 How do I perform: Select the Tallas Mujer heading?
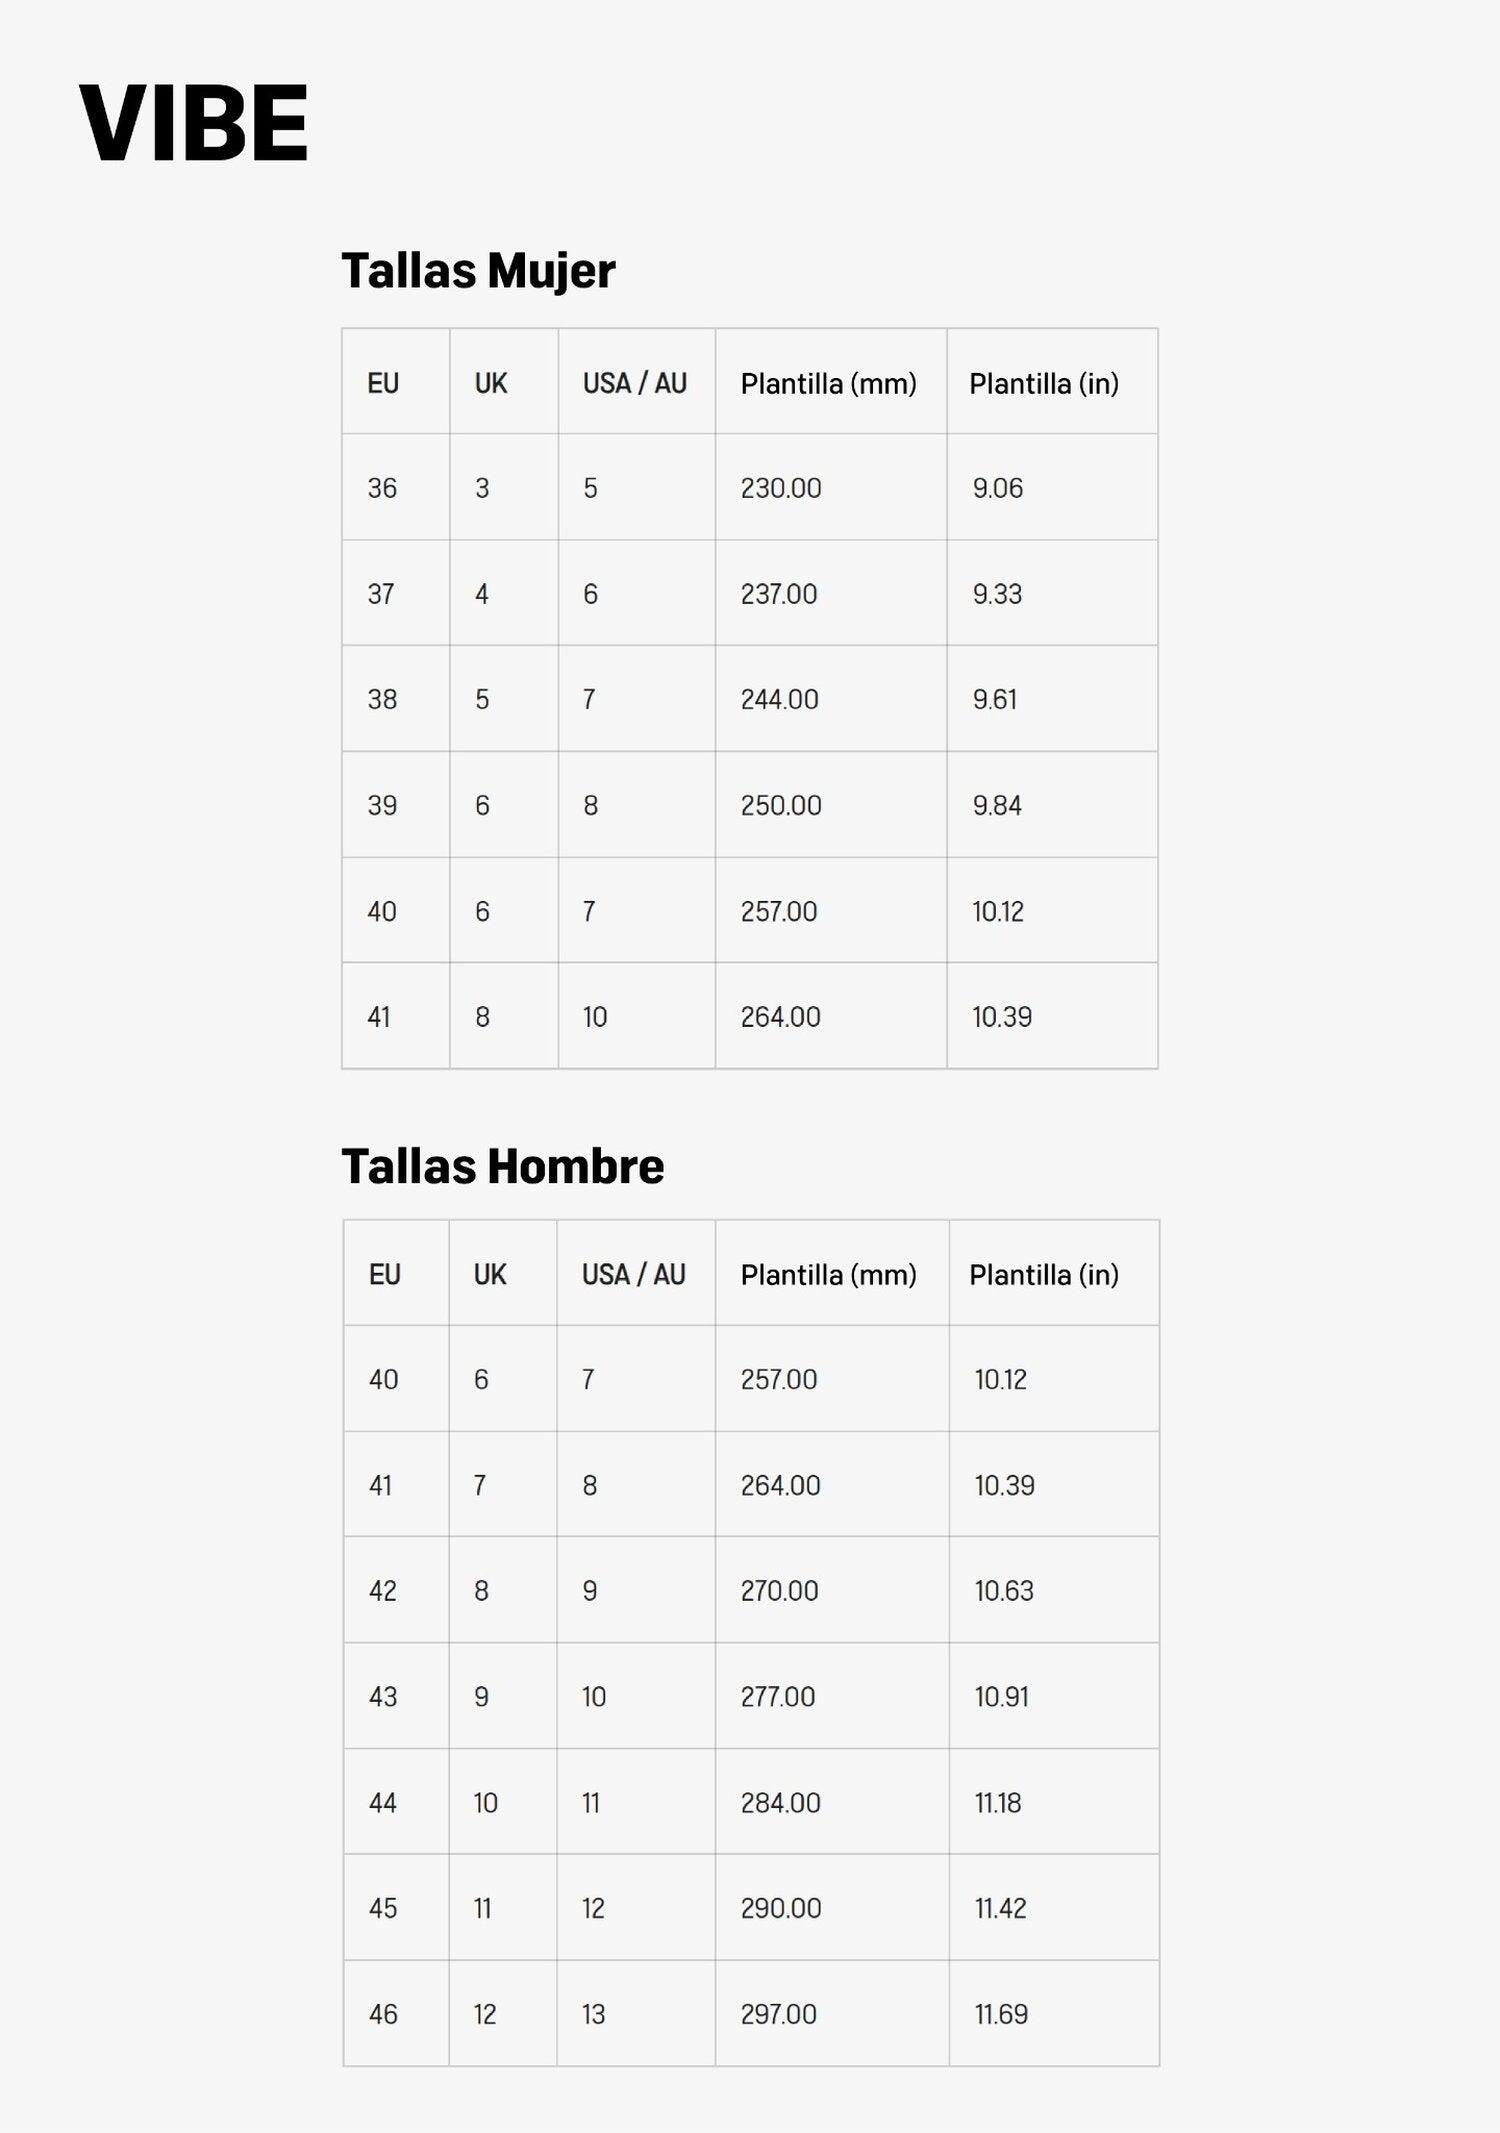[478, 271]
